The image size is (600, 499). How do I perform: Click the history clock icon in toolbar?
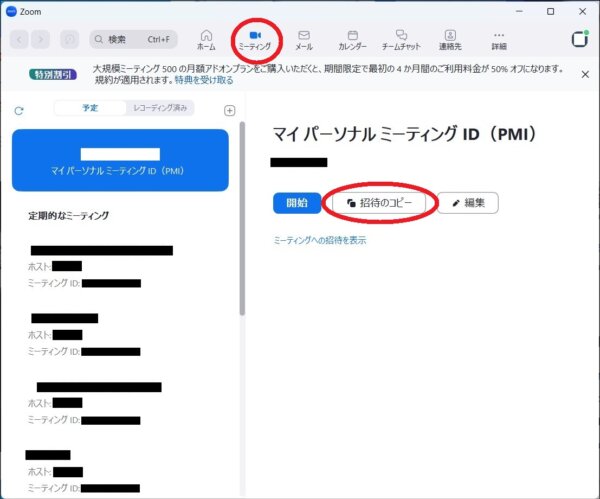[x=70, y=40]
